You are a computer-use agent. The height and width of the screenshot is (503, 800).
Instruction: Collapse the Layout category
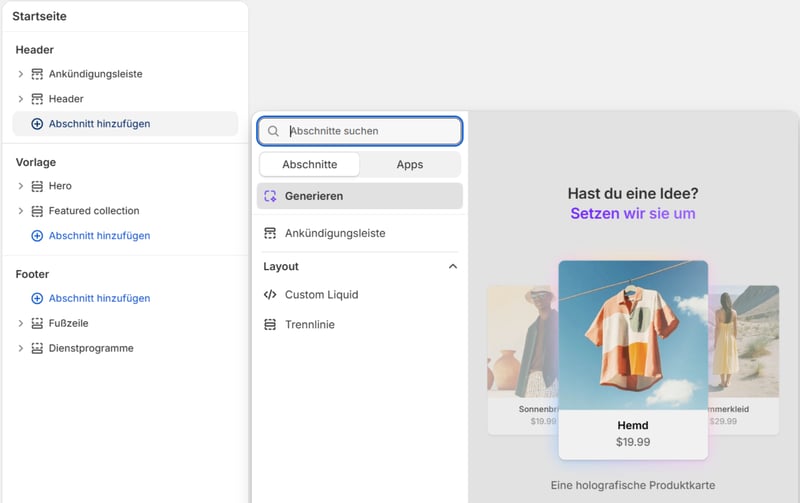click(x=452, y=267)
